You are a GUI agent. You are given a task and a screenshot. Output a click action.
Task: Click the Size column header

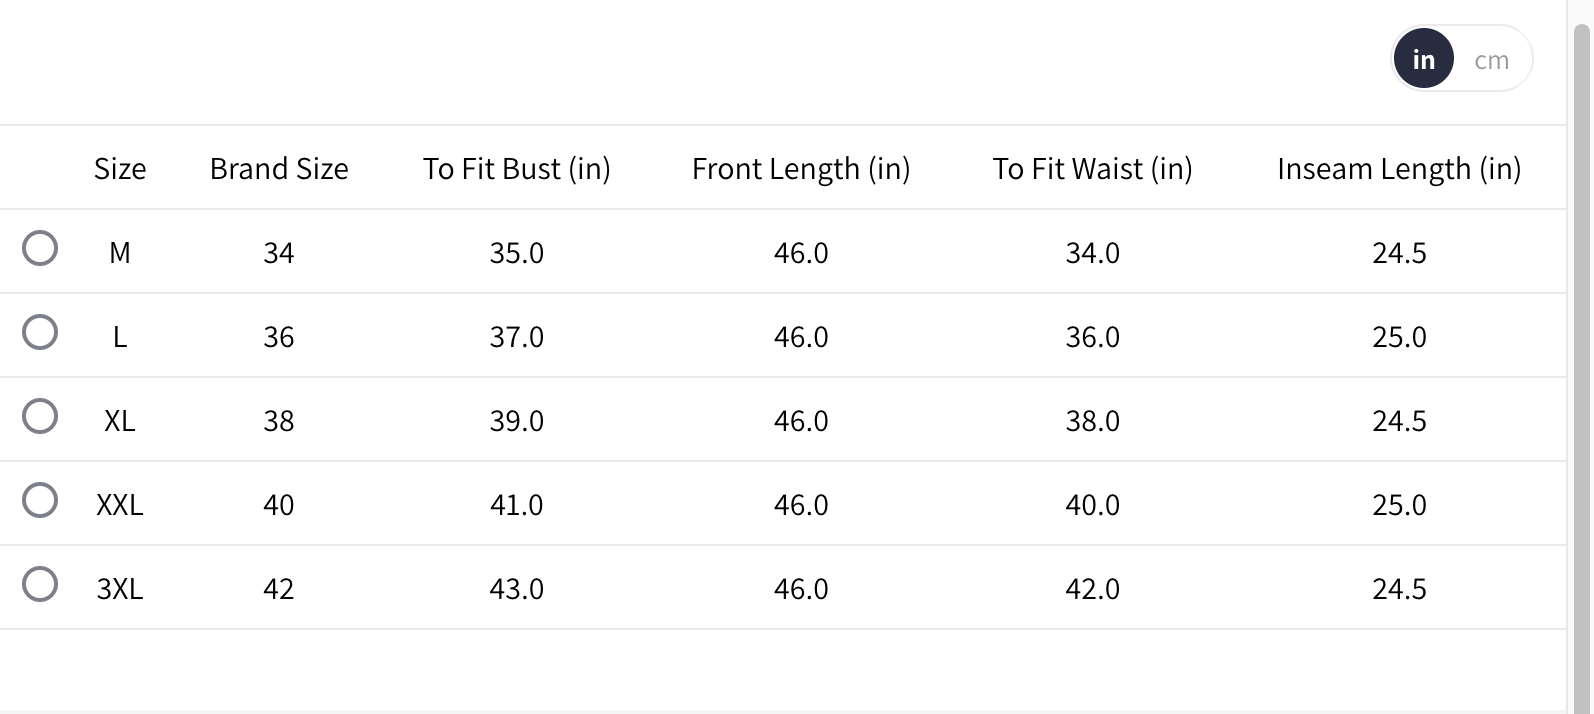[120, 169]
